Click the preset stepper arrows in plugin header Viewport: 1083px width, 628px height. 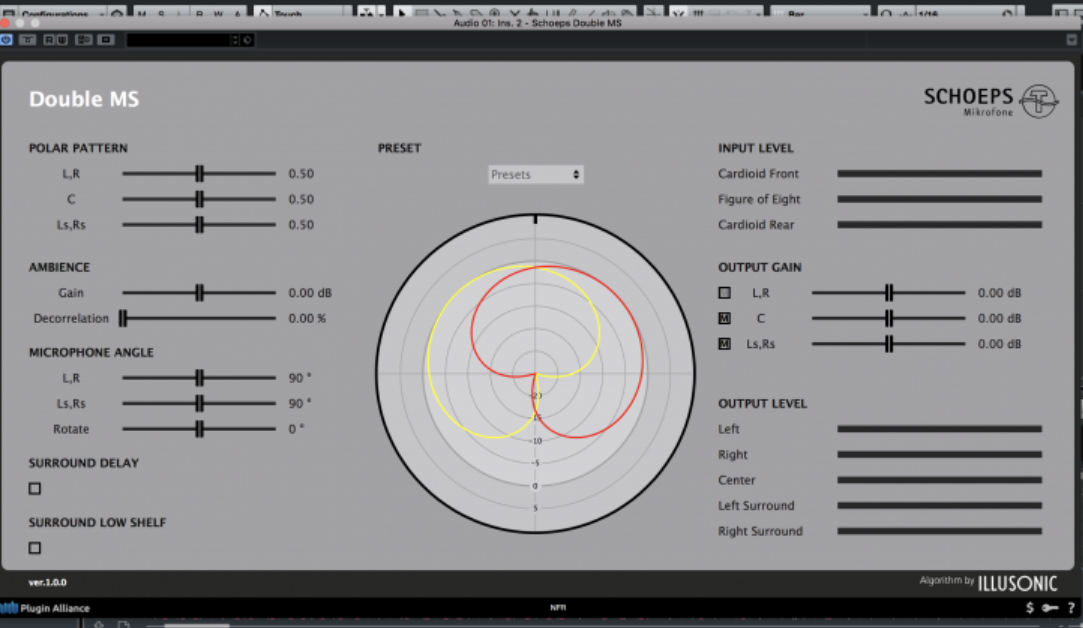coord(235,40)
